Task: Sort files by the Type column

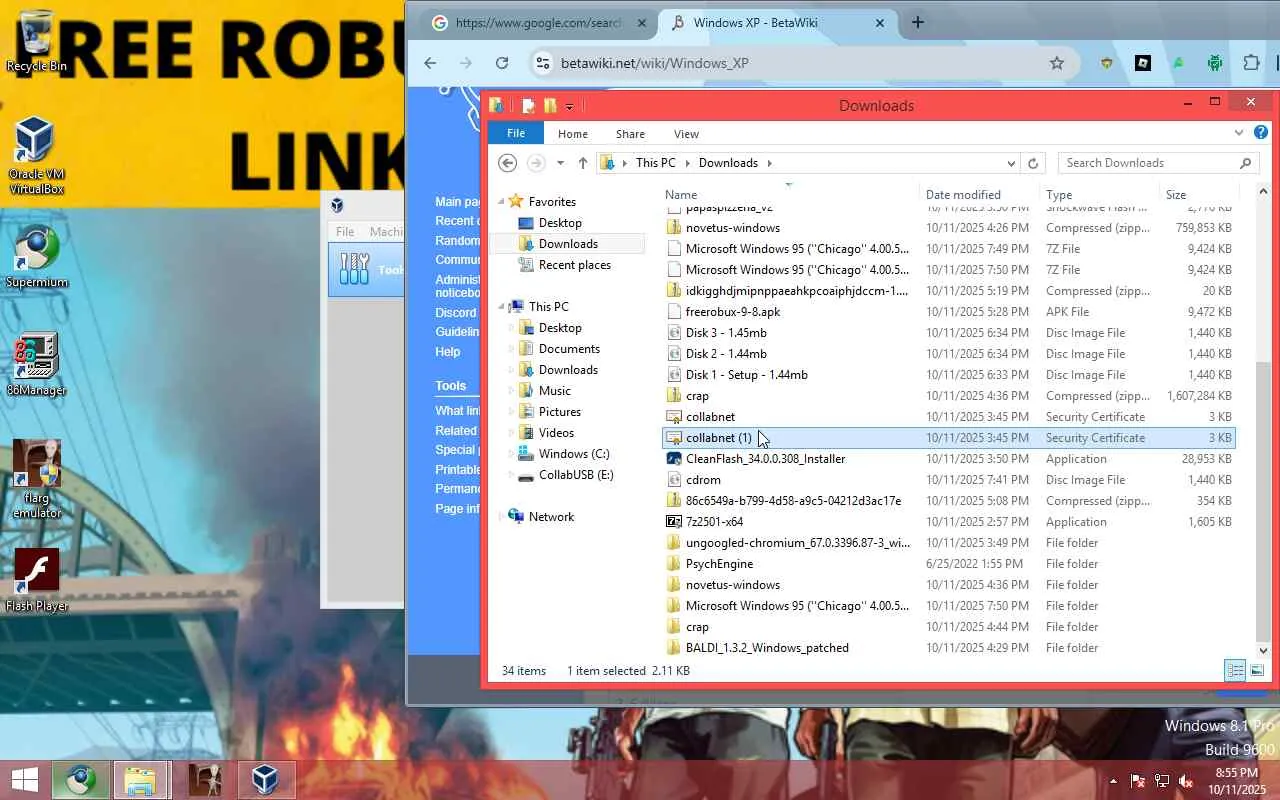Action: pyautogui.click(x=1100, y=195)
